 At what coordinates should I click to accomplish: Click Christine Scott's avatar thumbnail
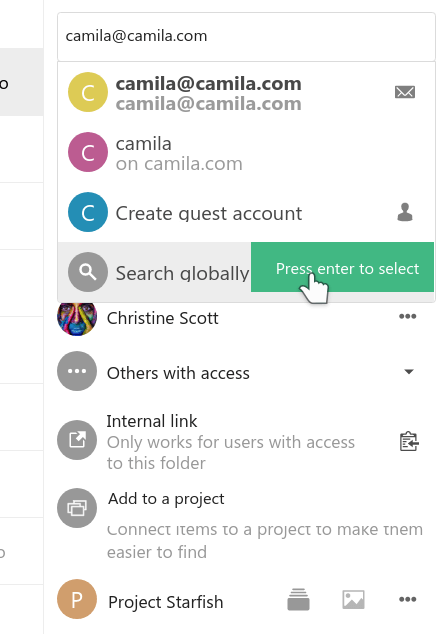[77, 318]
